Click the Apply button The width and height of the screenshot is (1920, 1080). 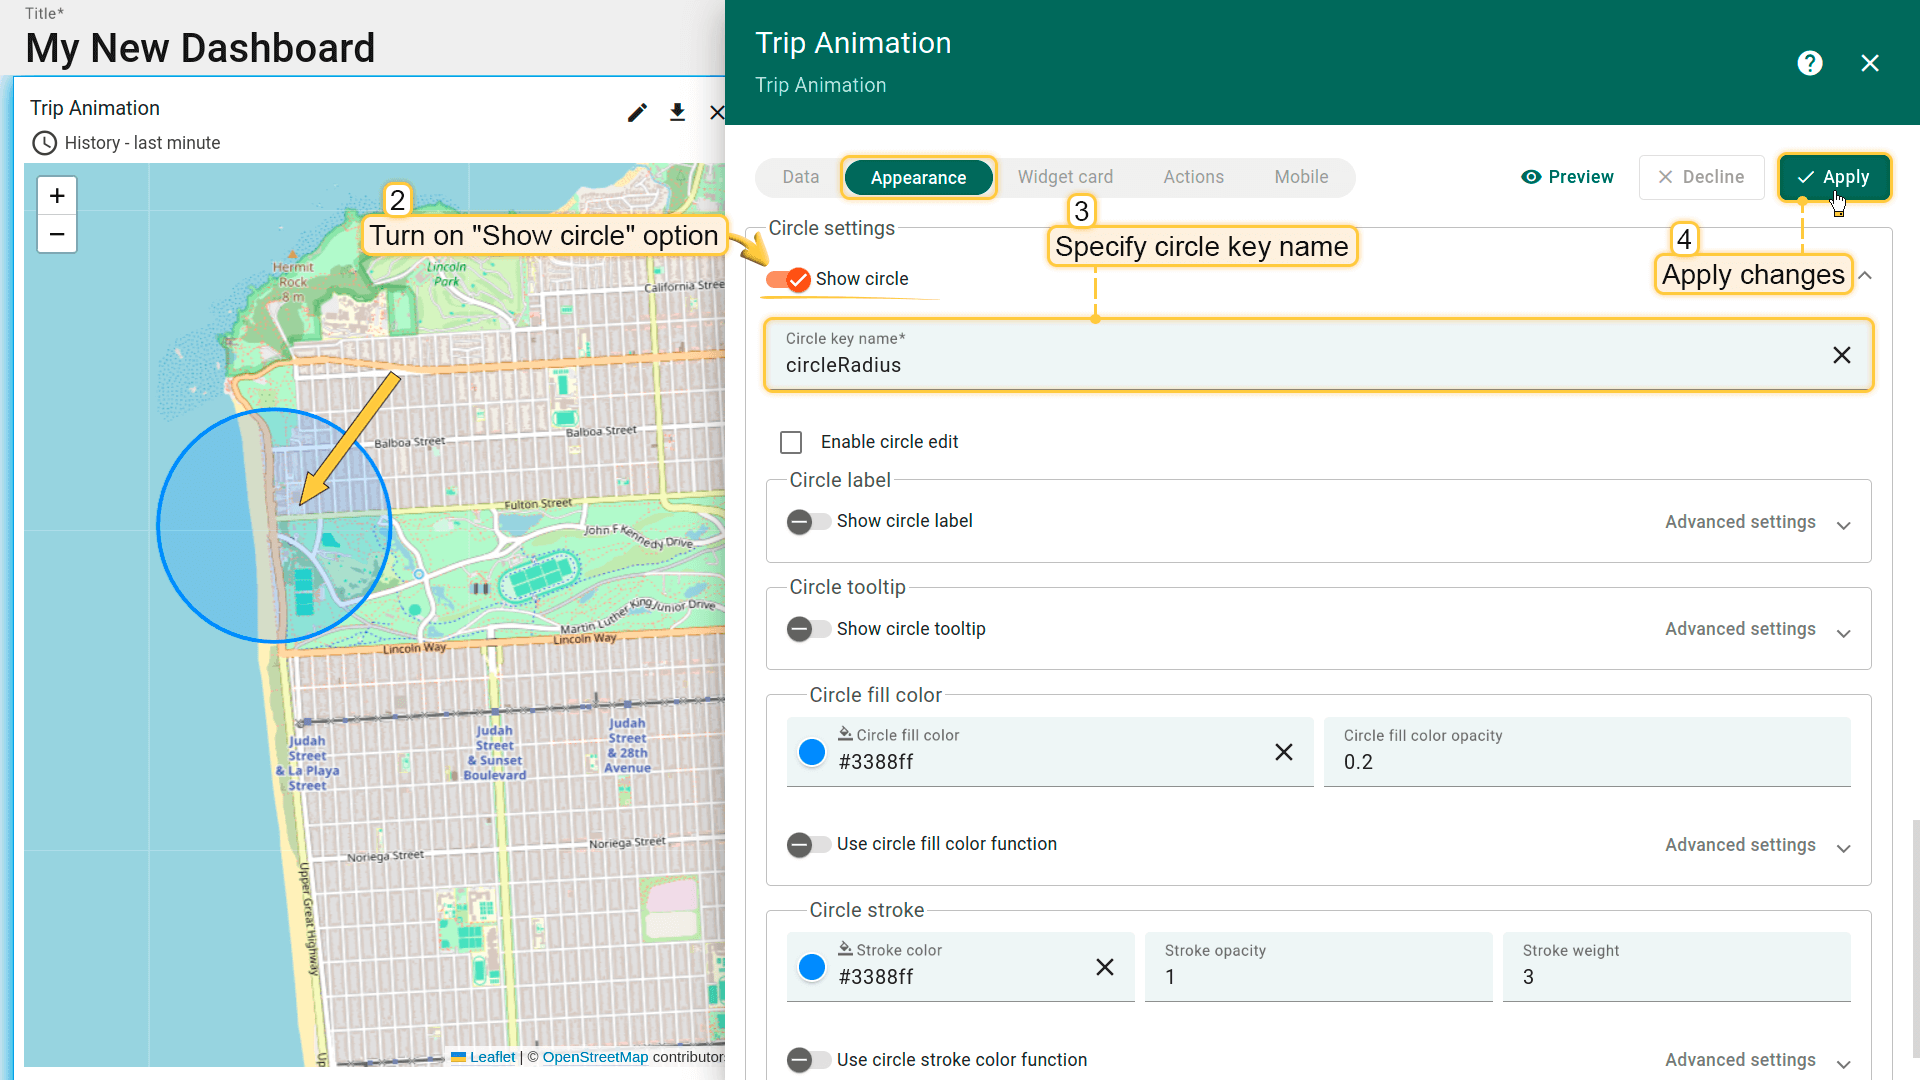tap(1833, 177)
